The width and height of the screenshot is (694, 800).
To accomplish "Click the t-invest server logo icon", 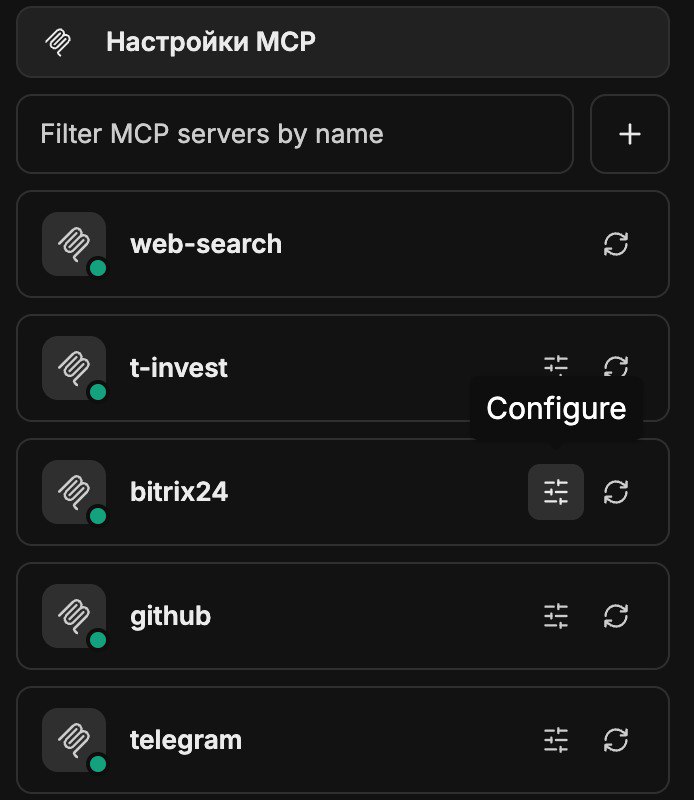I will [74, 368].
